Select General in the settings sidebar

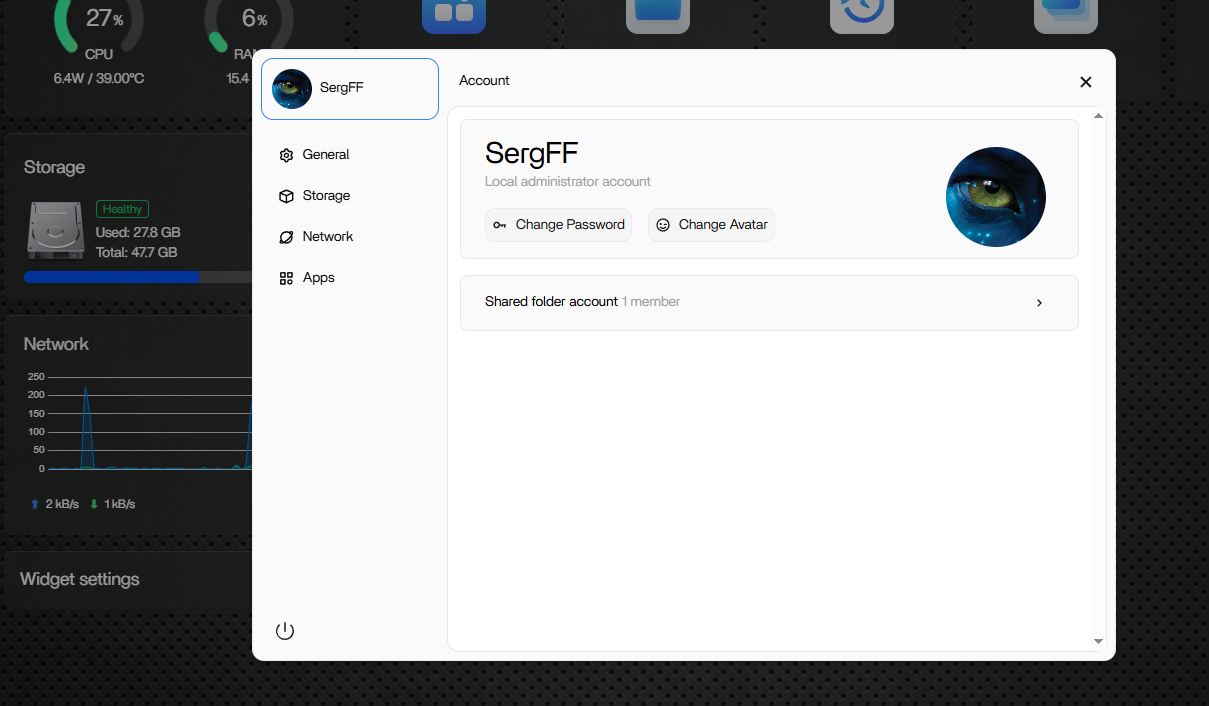(325, 155)
